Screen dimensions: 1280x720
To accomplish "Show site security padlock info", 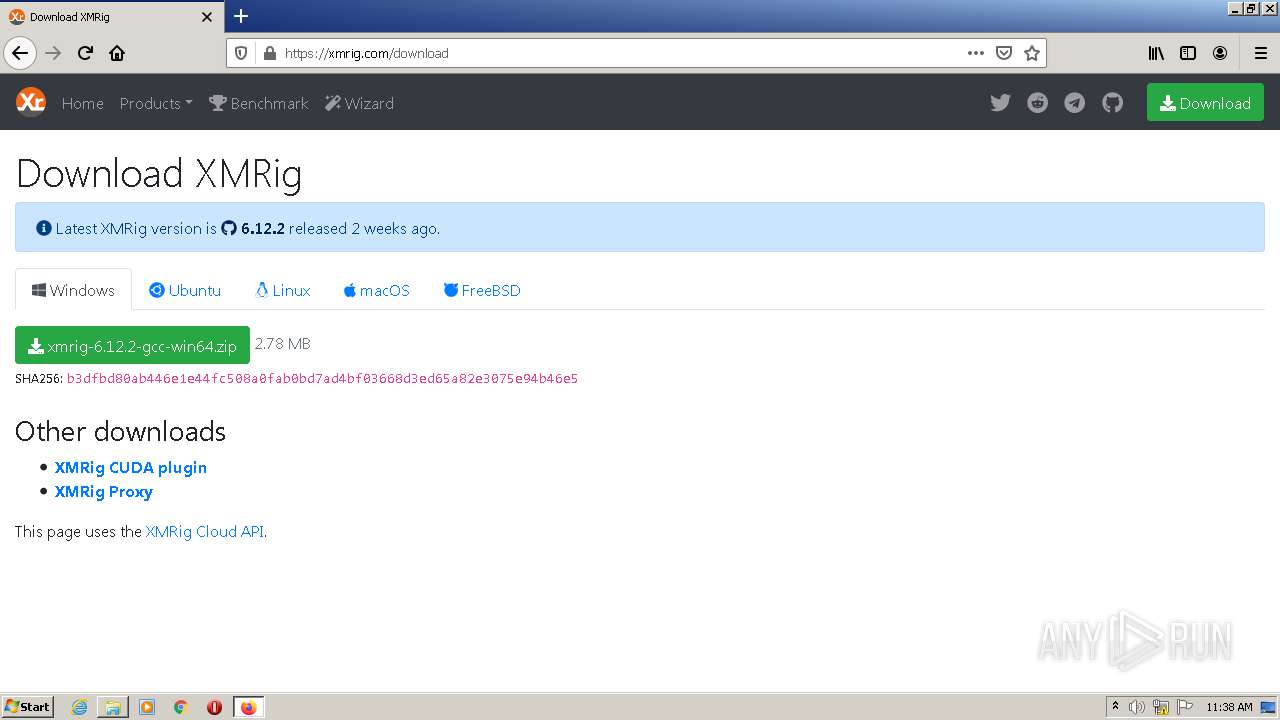I will [268, 53].
